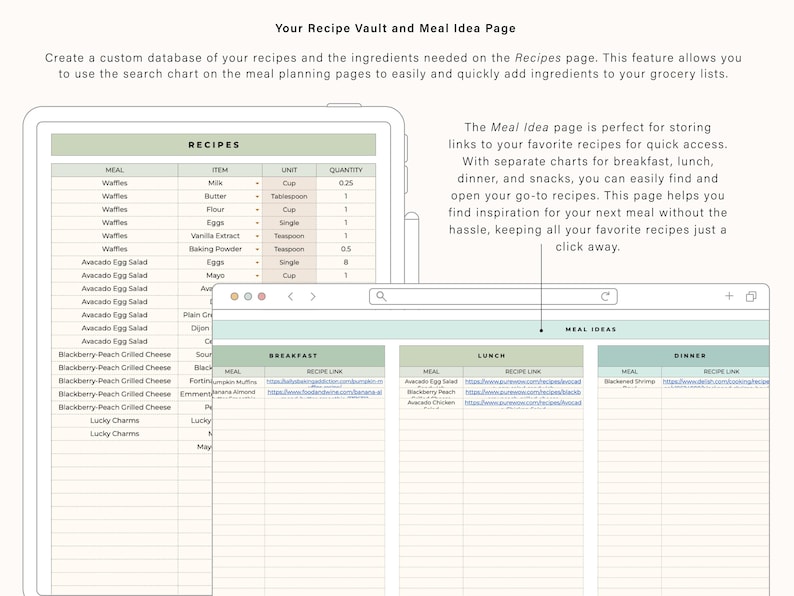This screenshot has height=596, width=794.
Task: Select the Cup unit cell for Milk
Action: 289,183
